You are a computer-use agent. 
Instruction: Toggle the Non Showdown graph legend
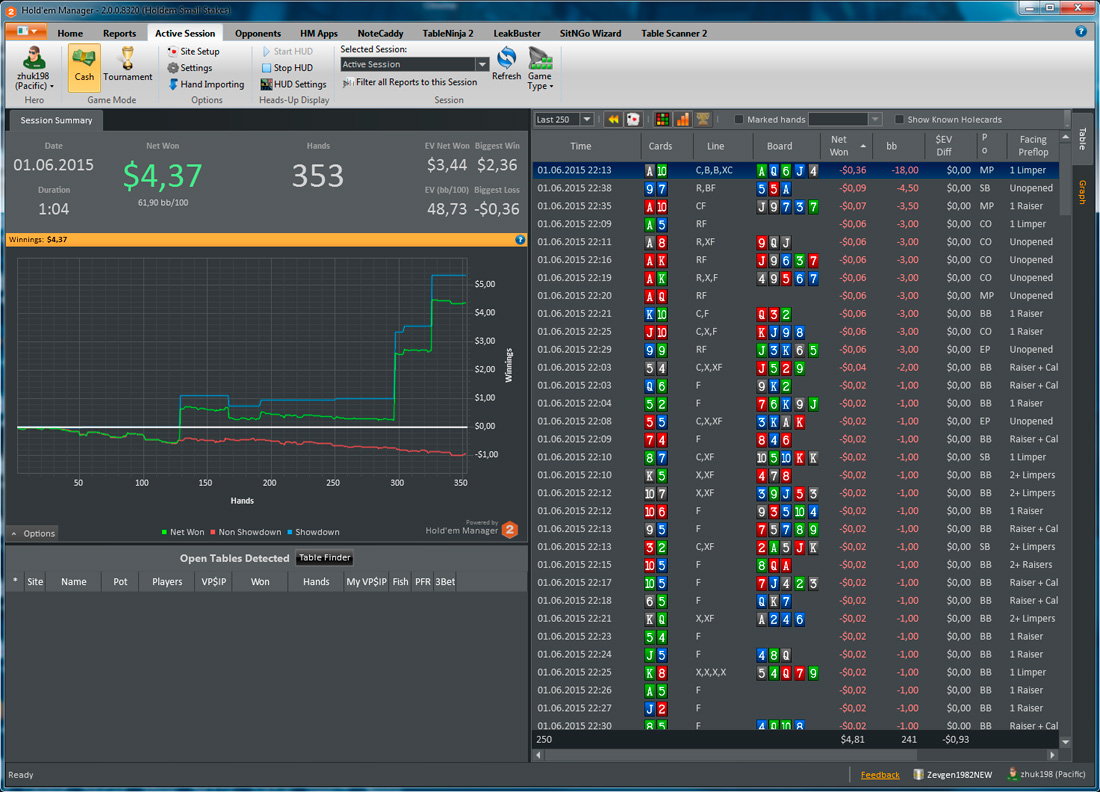246,532
